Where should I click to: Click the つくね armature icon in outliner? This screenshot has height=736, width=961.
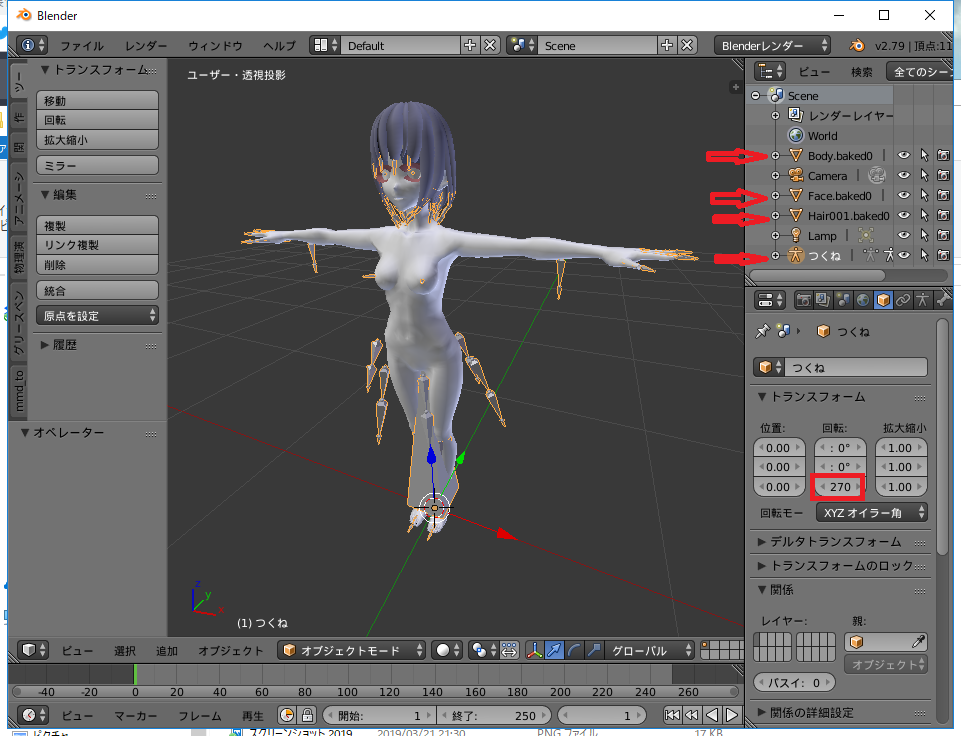pyautogui.click(x=796, y=255)
